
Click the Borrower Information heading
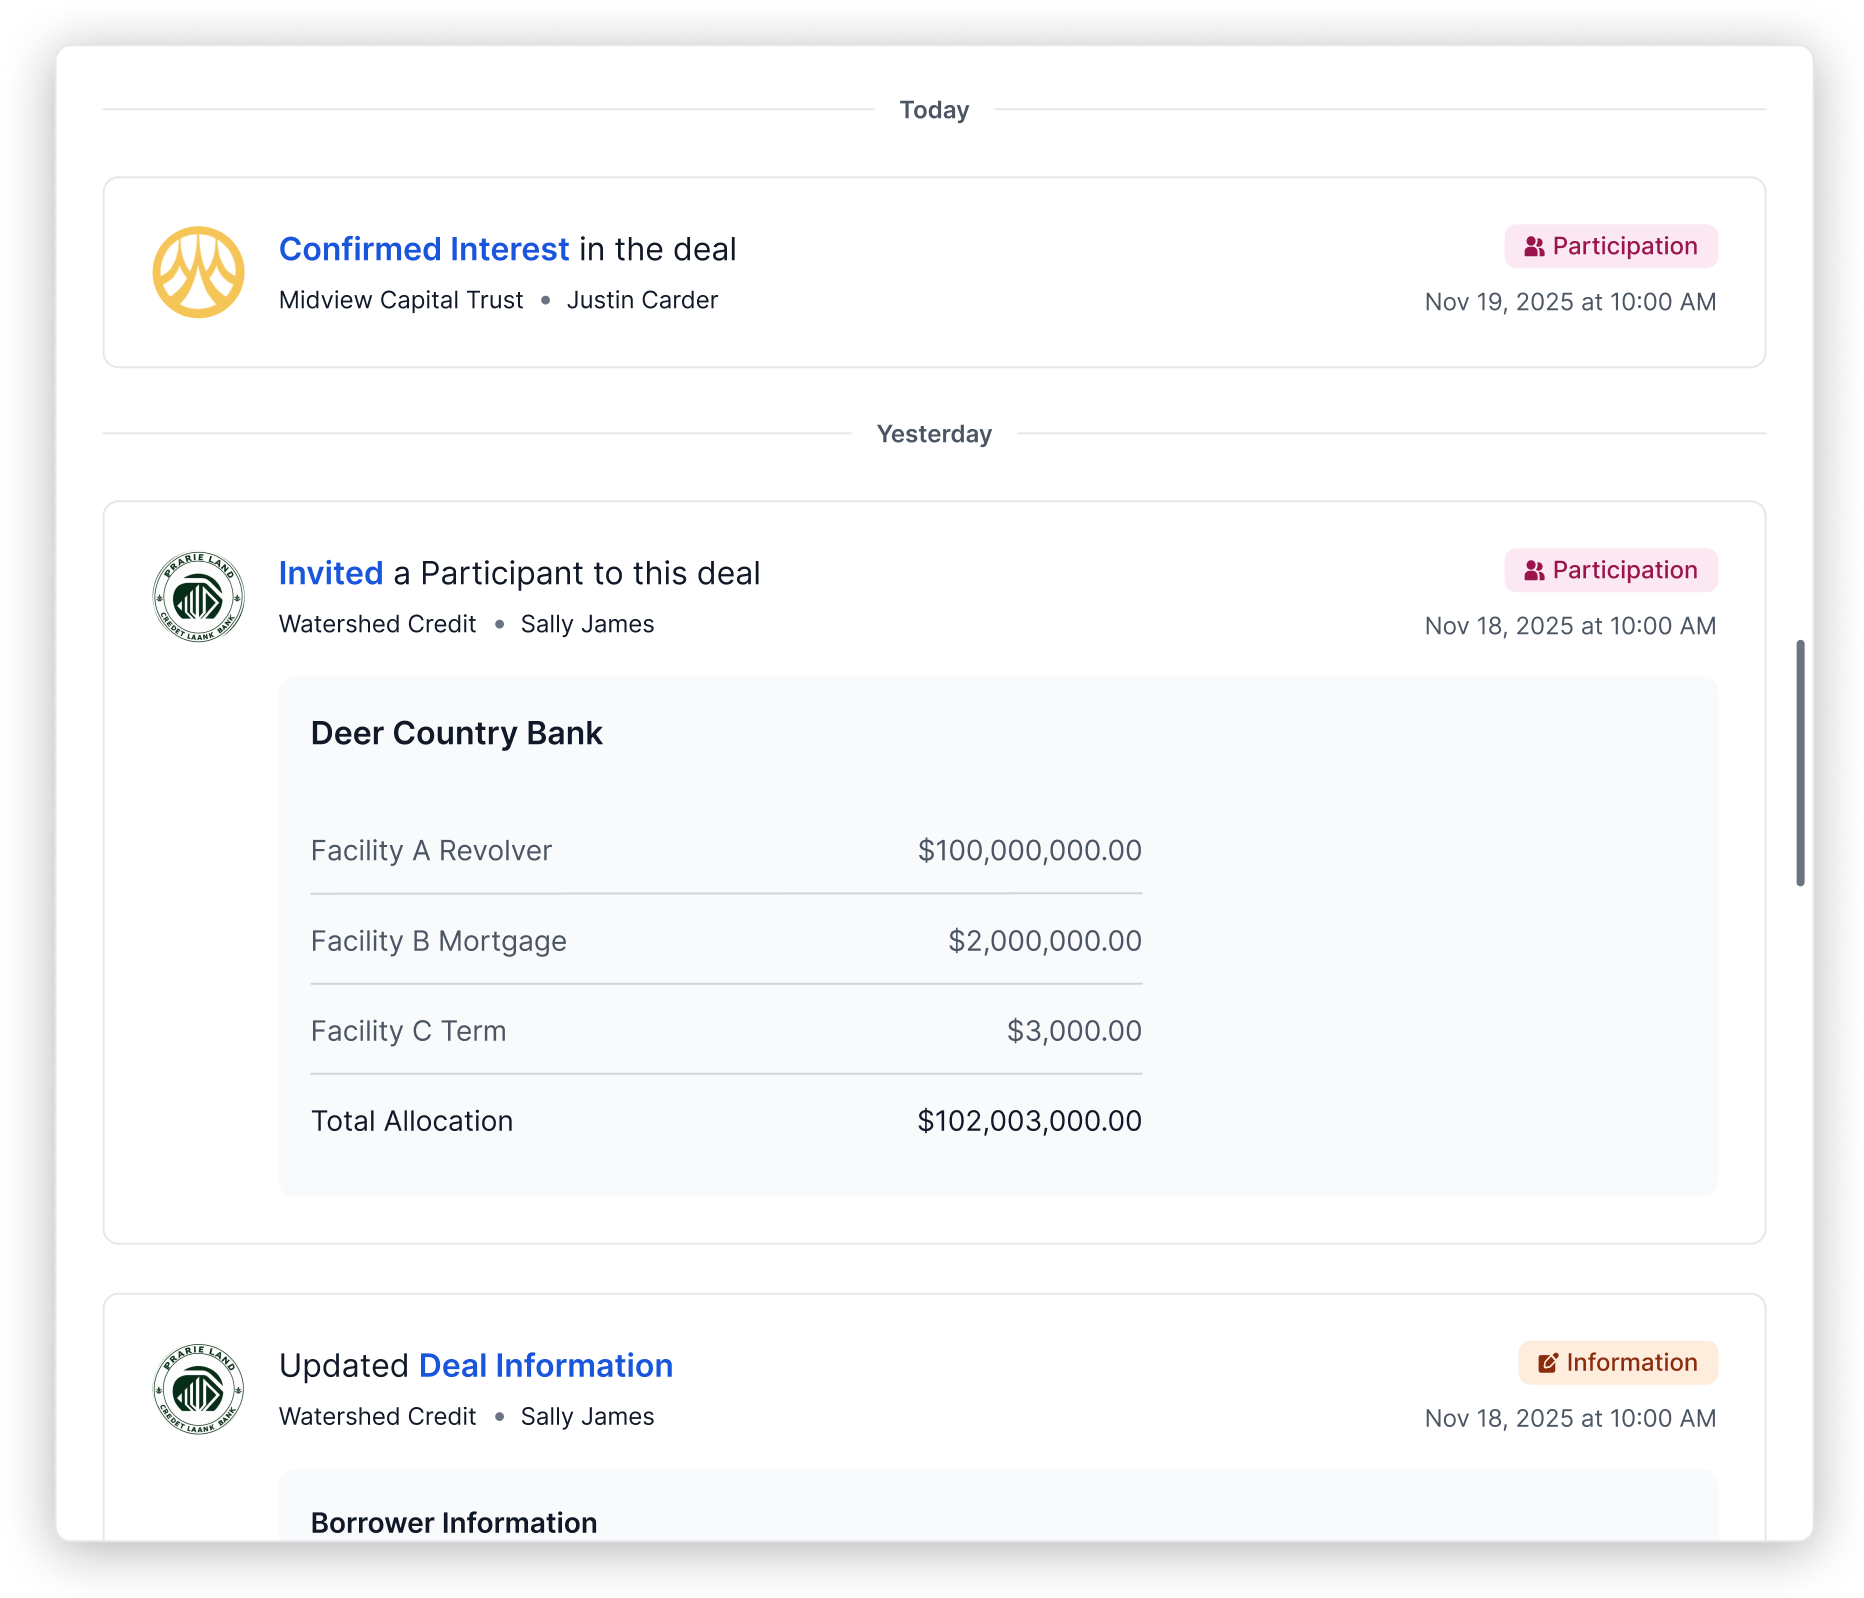coord(453,1523)
